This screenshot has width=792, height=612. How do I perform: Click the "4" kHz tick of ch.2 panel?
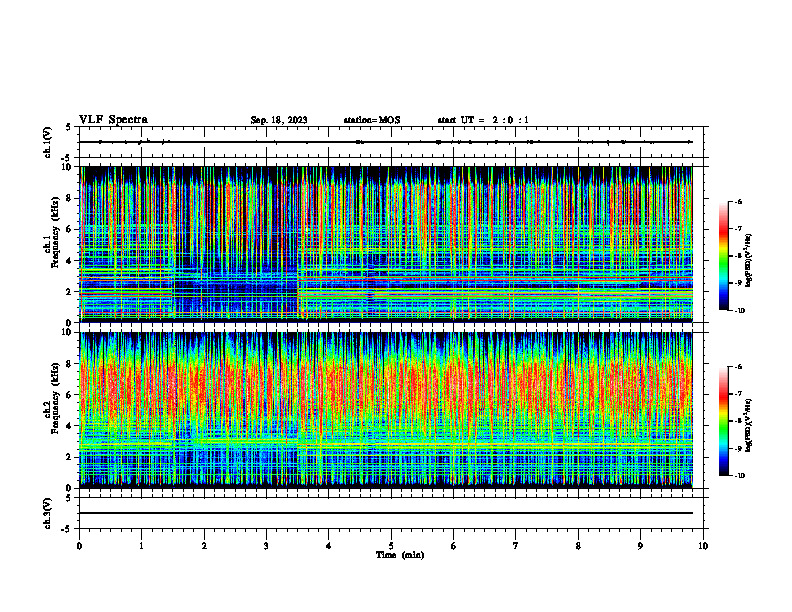70,426
